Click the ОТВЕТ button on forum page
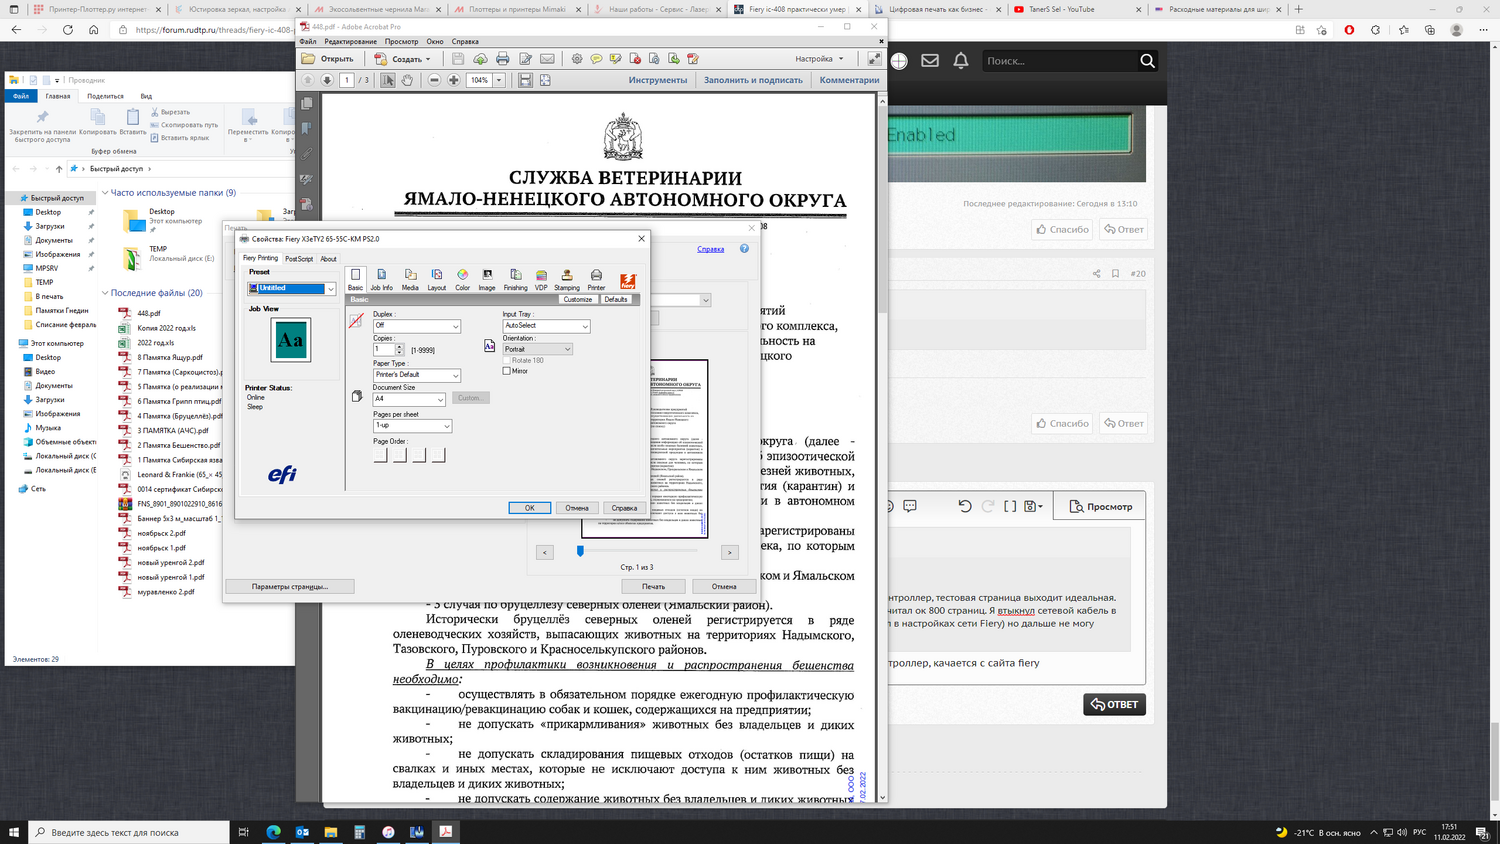This screenshot has height=844, width=1500. click(x=1114, y=704)
